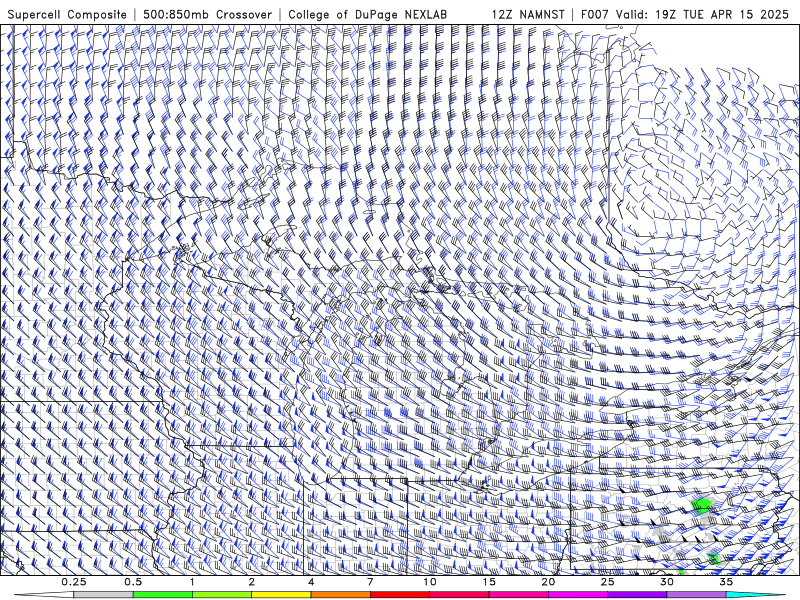Select the cyan above-35 legend arrow segment
800x600 pixels.
tap(756, 595)
